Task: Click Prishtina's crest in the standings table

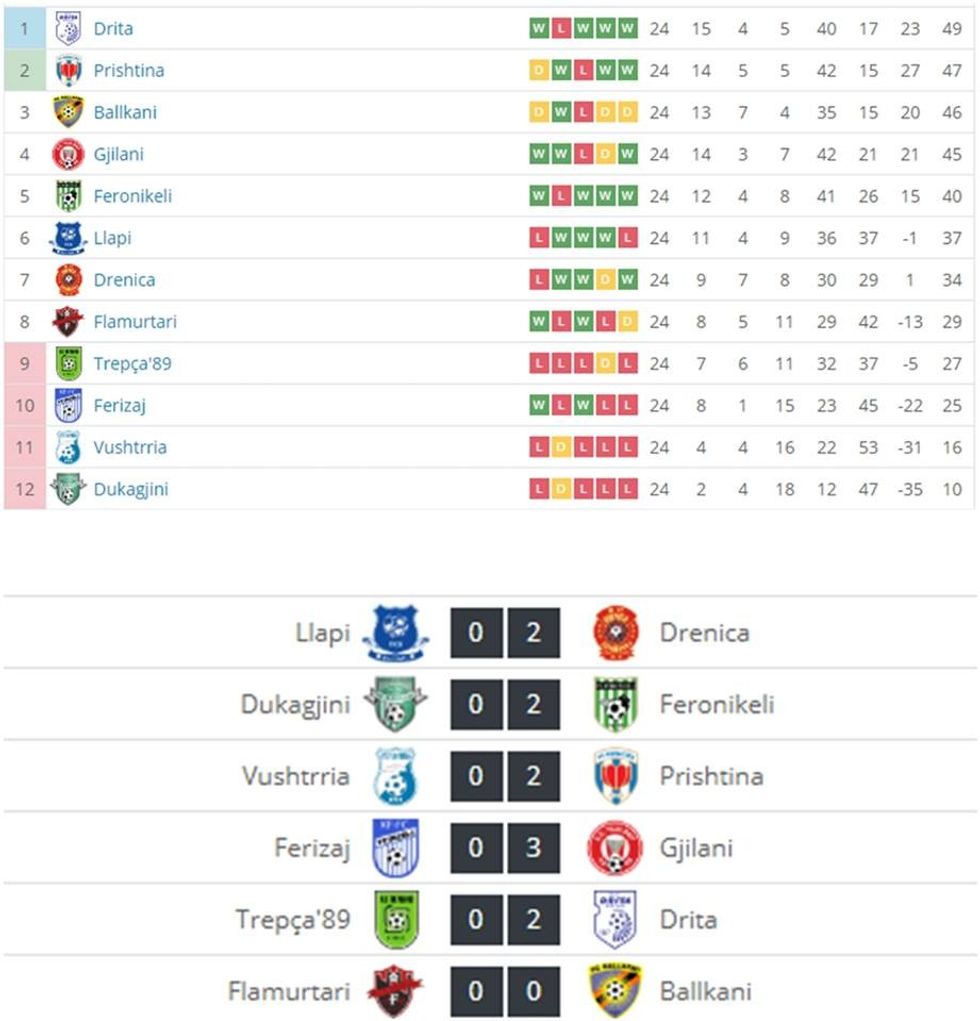Action: [68, 71]
